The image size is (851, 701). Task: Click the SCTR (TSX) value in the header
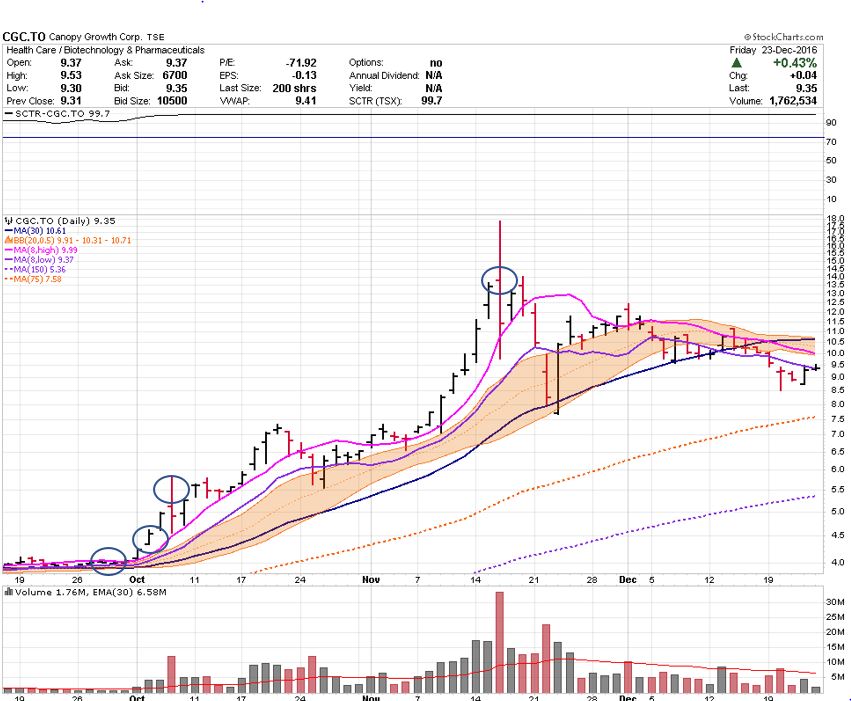point(431,101)
